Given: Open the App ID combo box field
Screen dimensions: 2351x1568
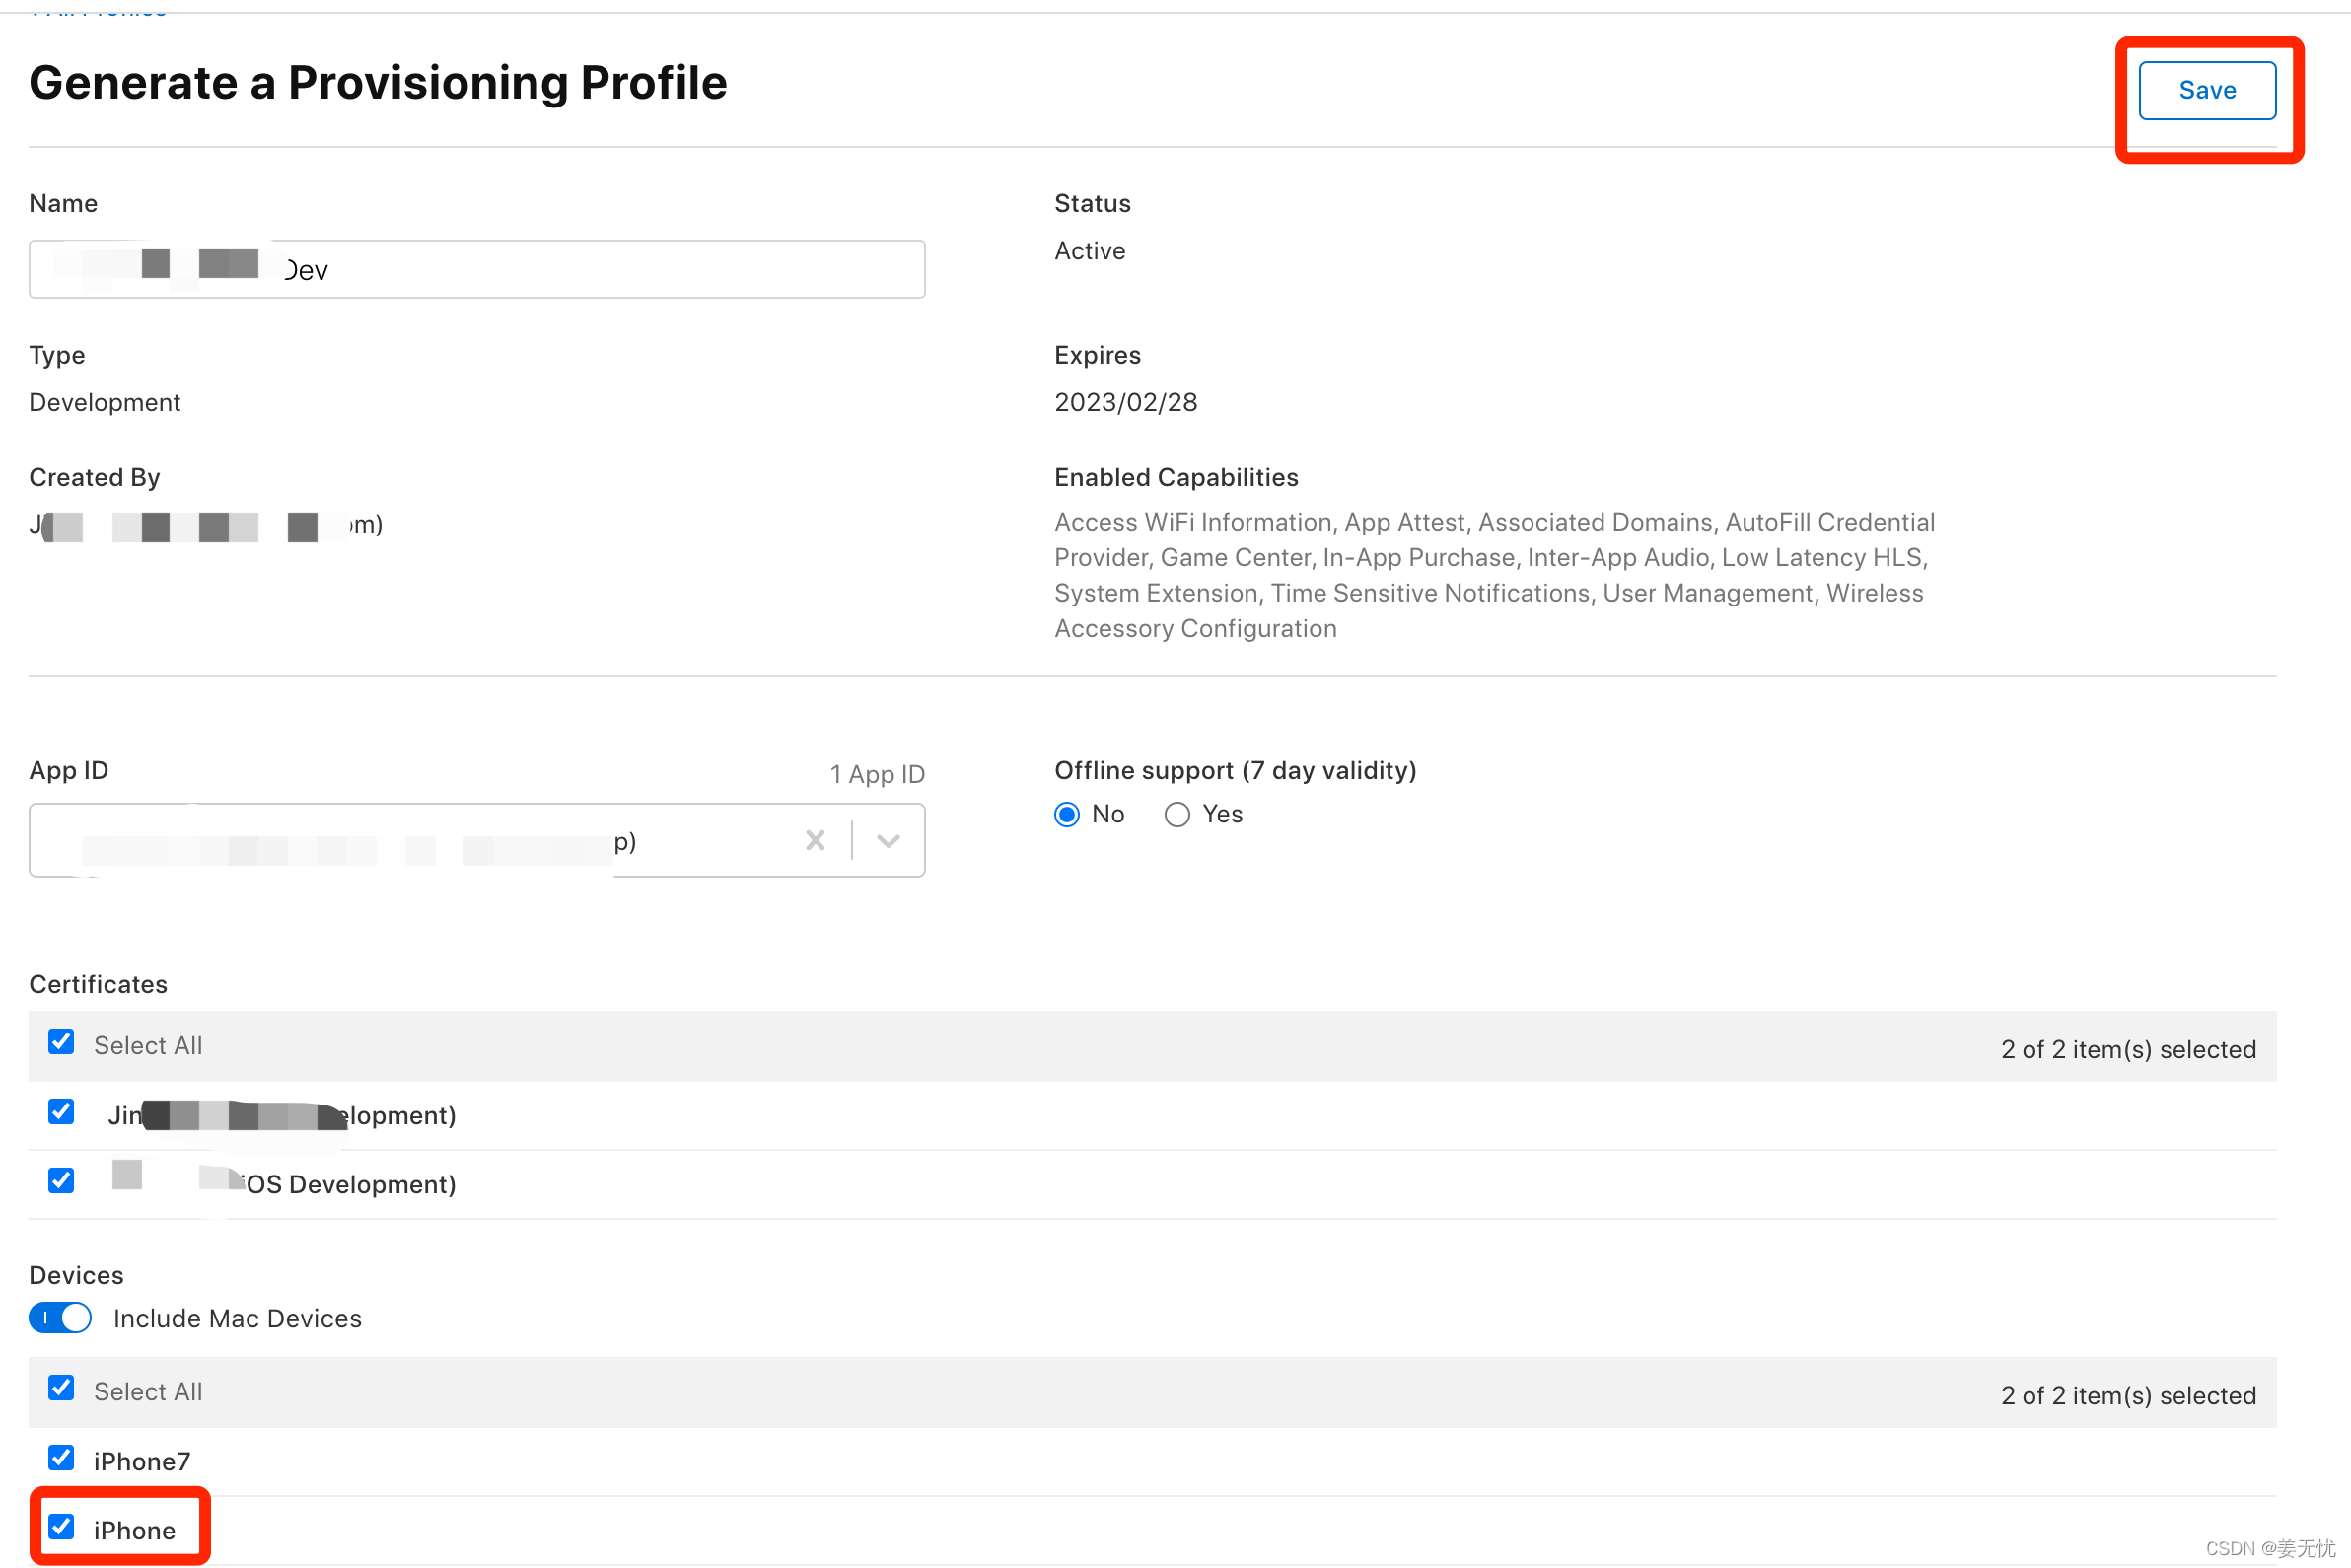Looking at the screenshot, I should [x=400, y=840].
